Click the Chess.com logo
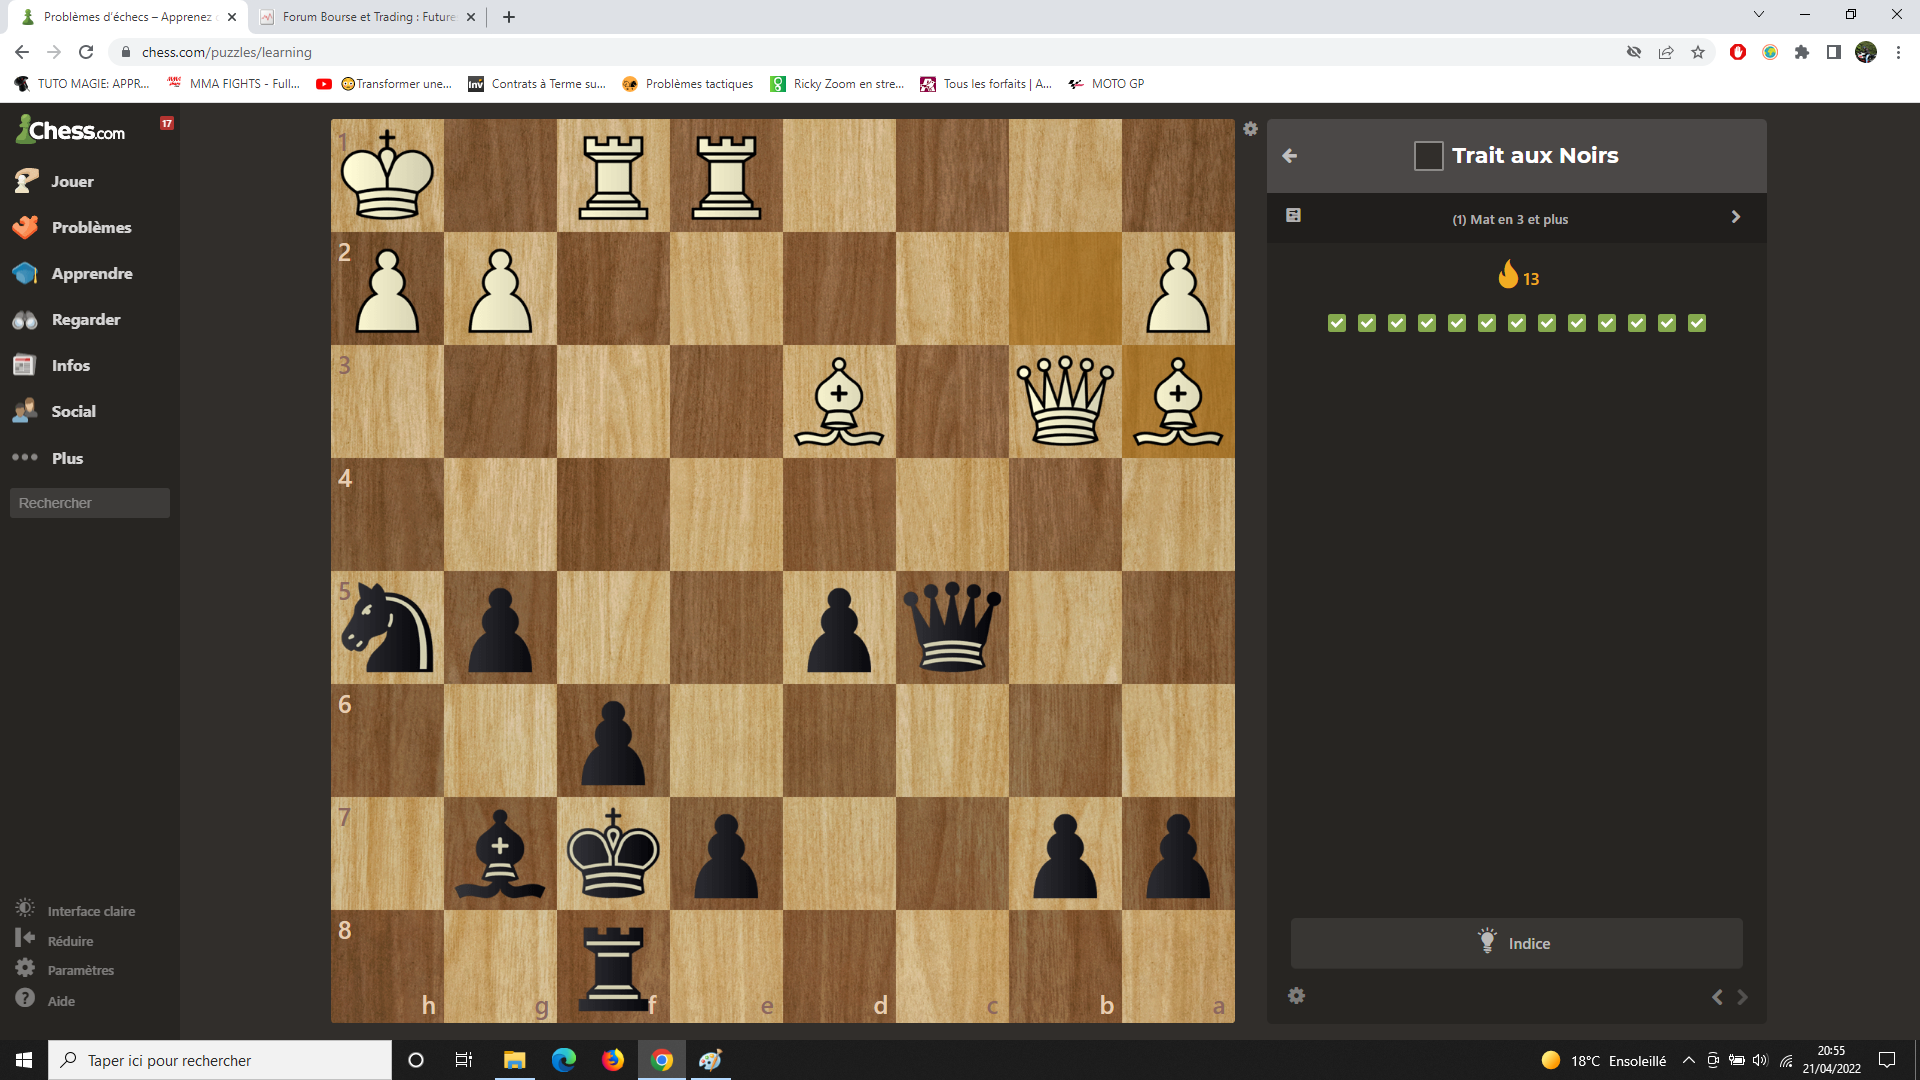1920x1080 pixels. click(71, 130)
